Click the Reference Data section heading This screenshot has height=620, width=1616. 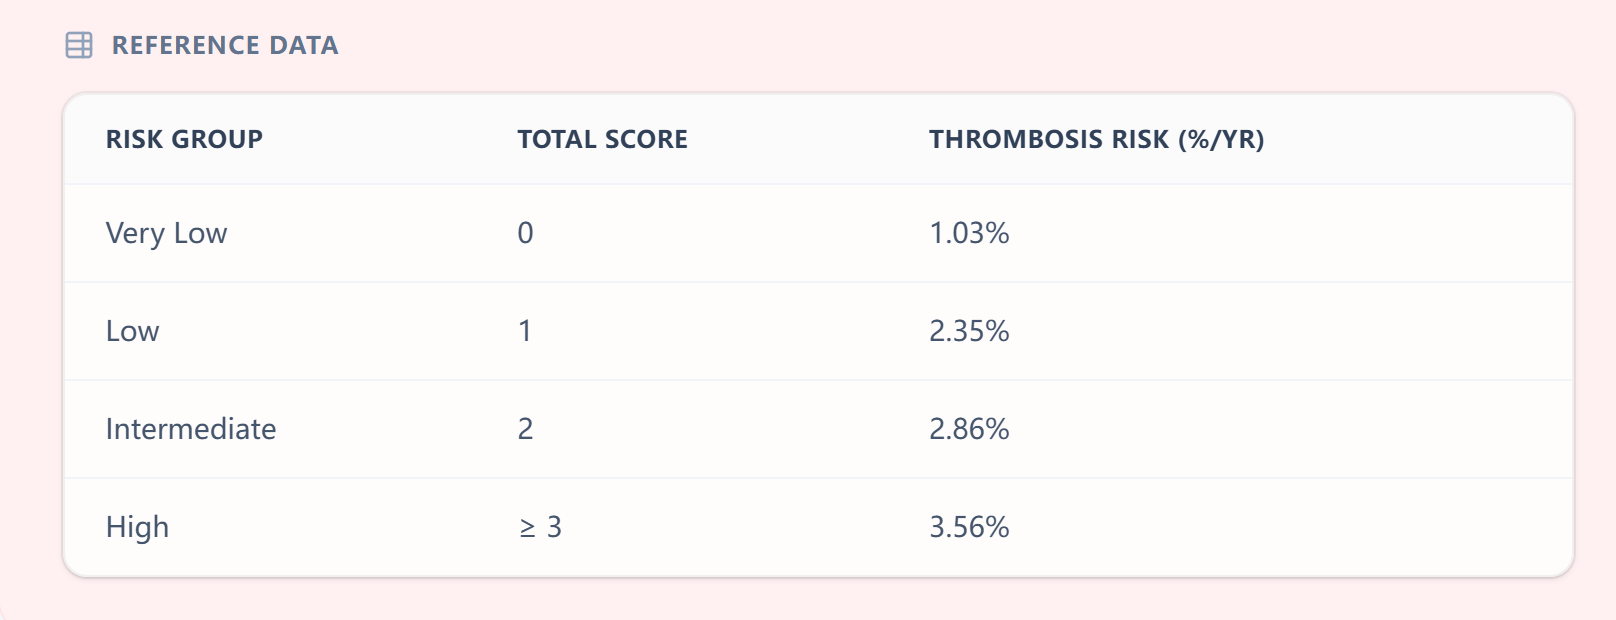224,45
